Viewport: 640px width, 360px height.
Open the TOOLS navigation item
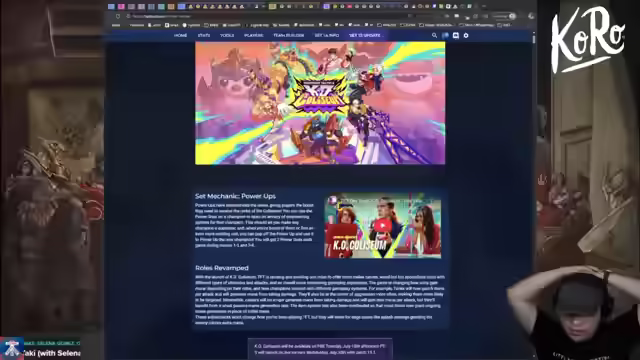pos(227,36)
